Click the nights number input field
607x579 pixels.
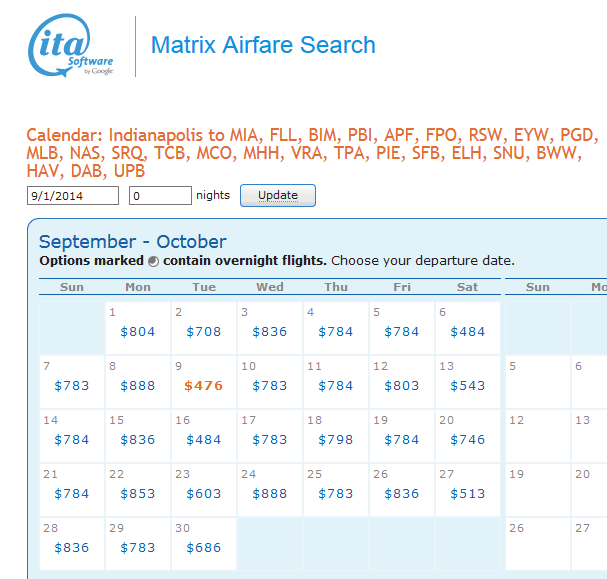[x=160, y=195]
